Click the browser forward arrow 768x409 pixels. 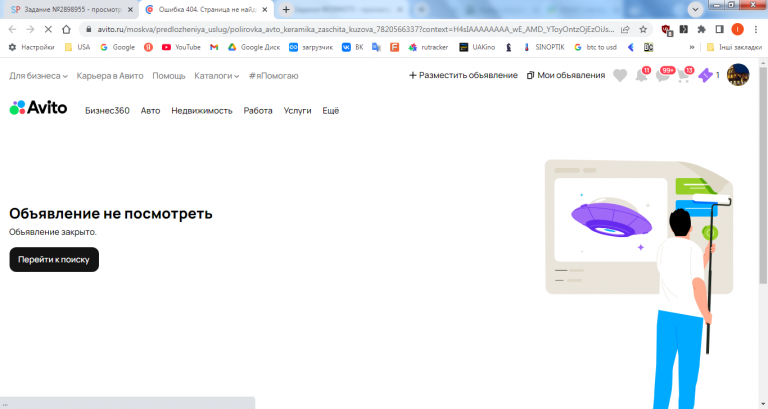click(x=30, y=29)
